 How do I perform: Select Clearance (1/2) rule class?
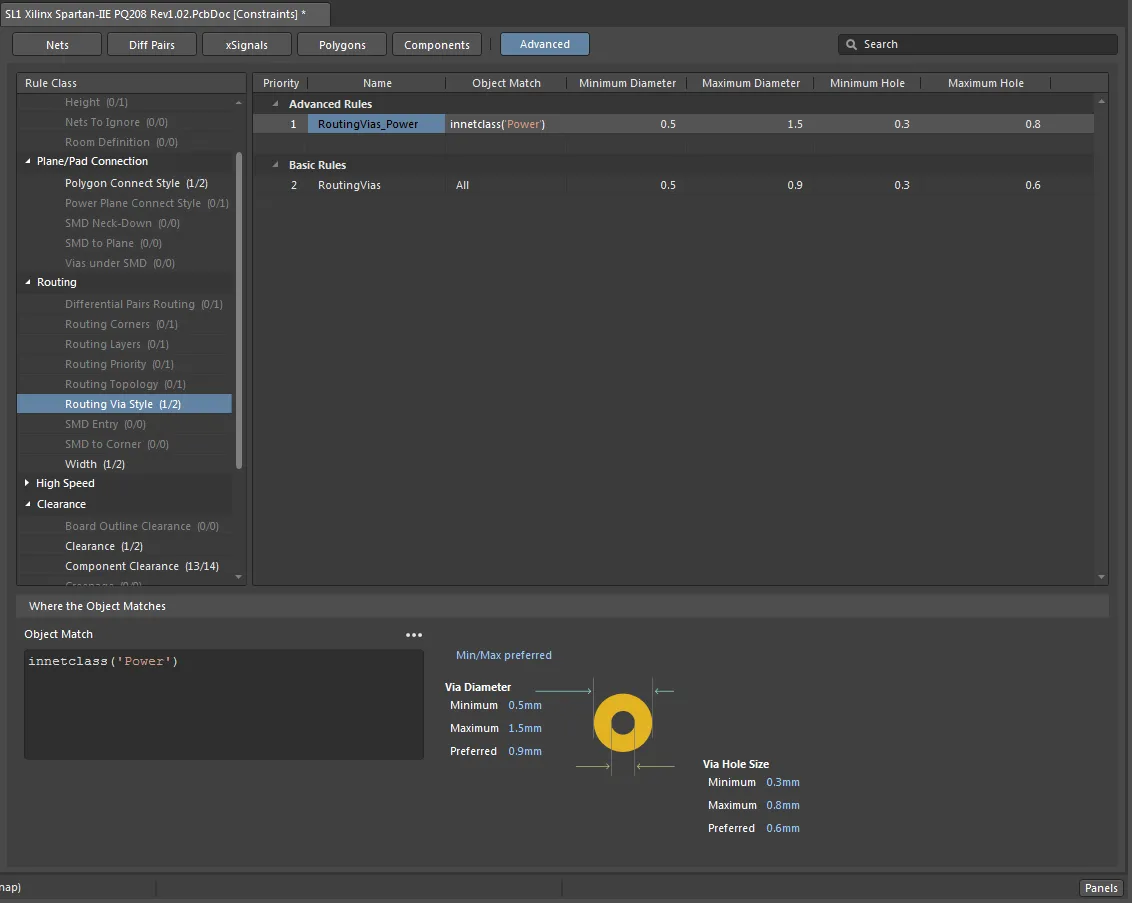pyautogui.click(x=104, y=546)
